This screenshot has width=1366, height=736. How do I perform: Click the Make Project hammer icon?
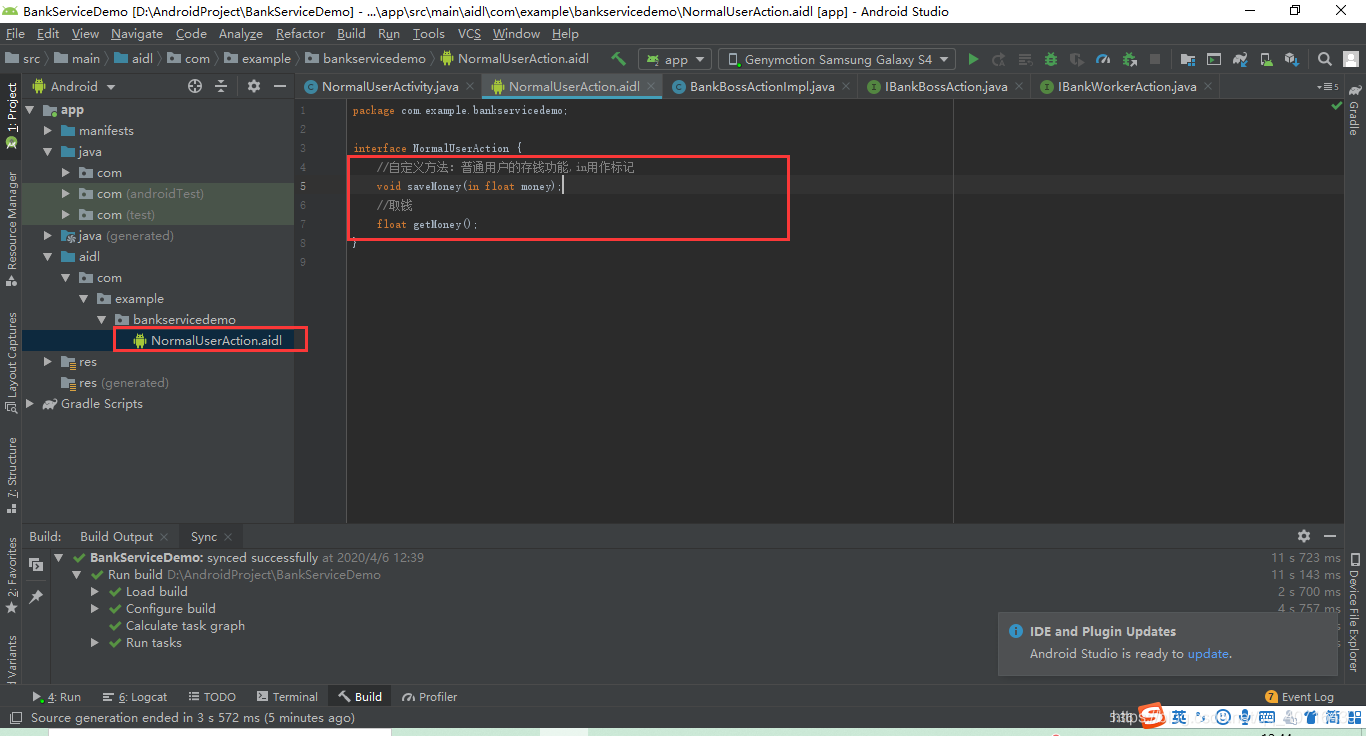click(618, 59)
